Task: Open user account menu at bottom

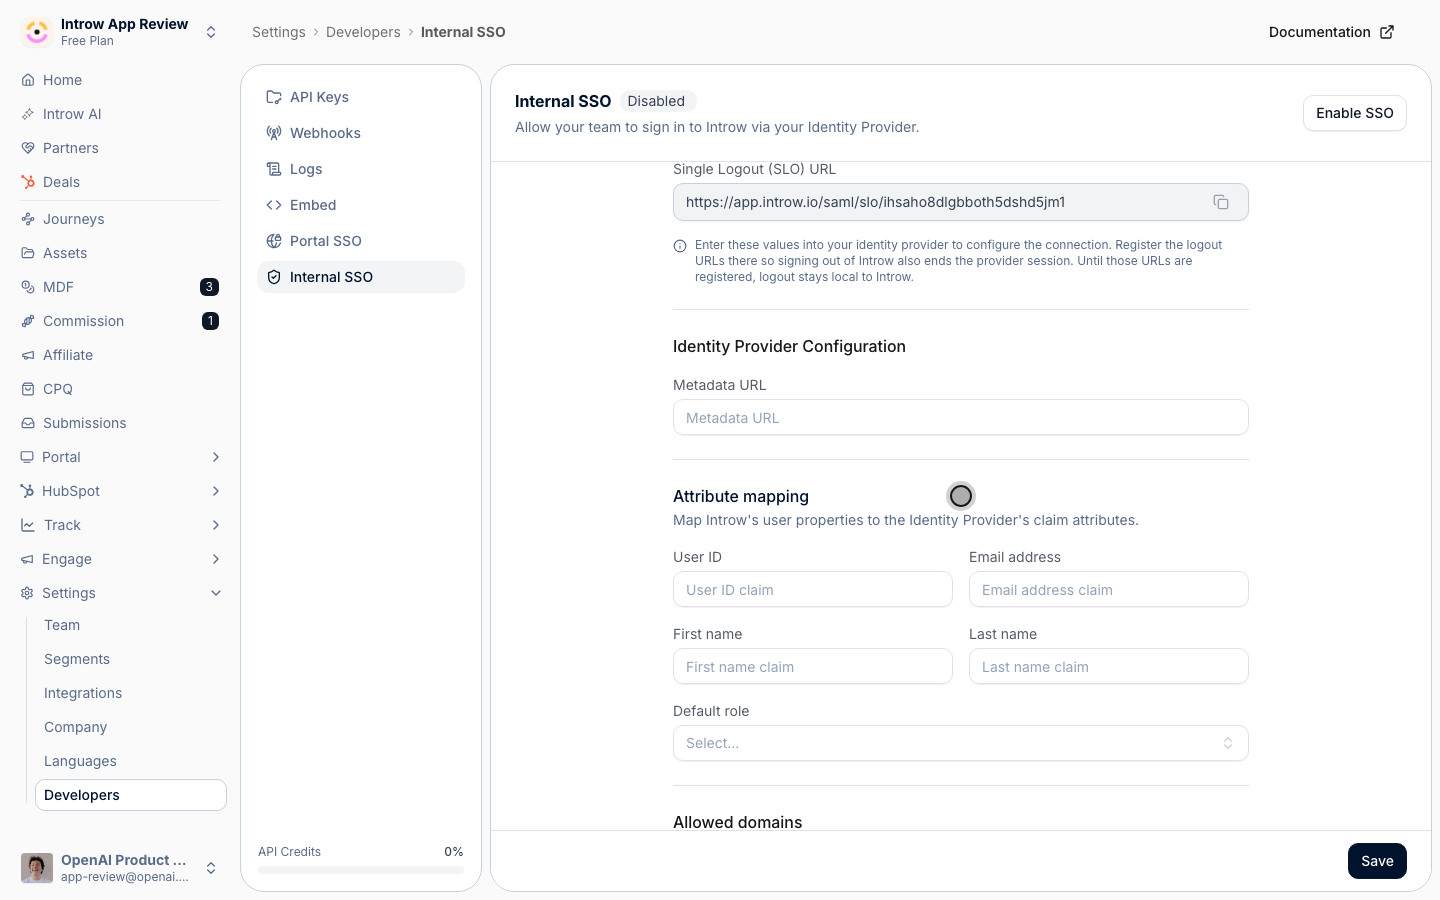Action: [120, 868]
